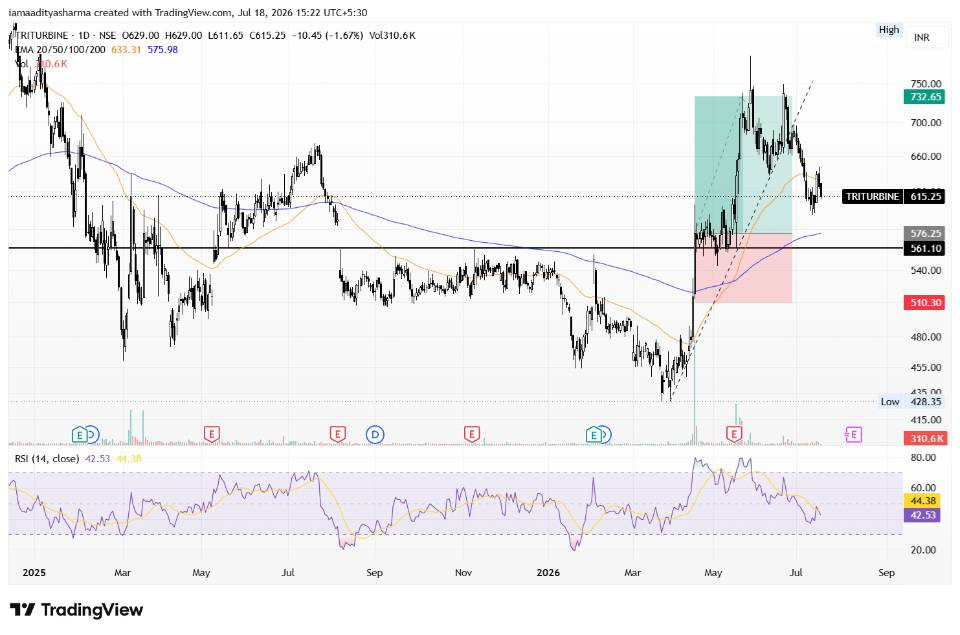Click the −10.45 (−1.67%) change value
Screen dimensions: 960x635
[327, 36]
